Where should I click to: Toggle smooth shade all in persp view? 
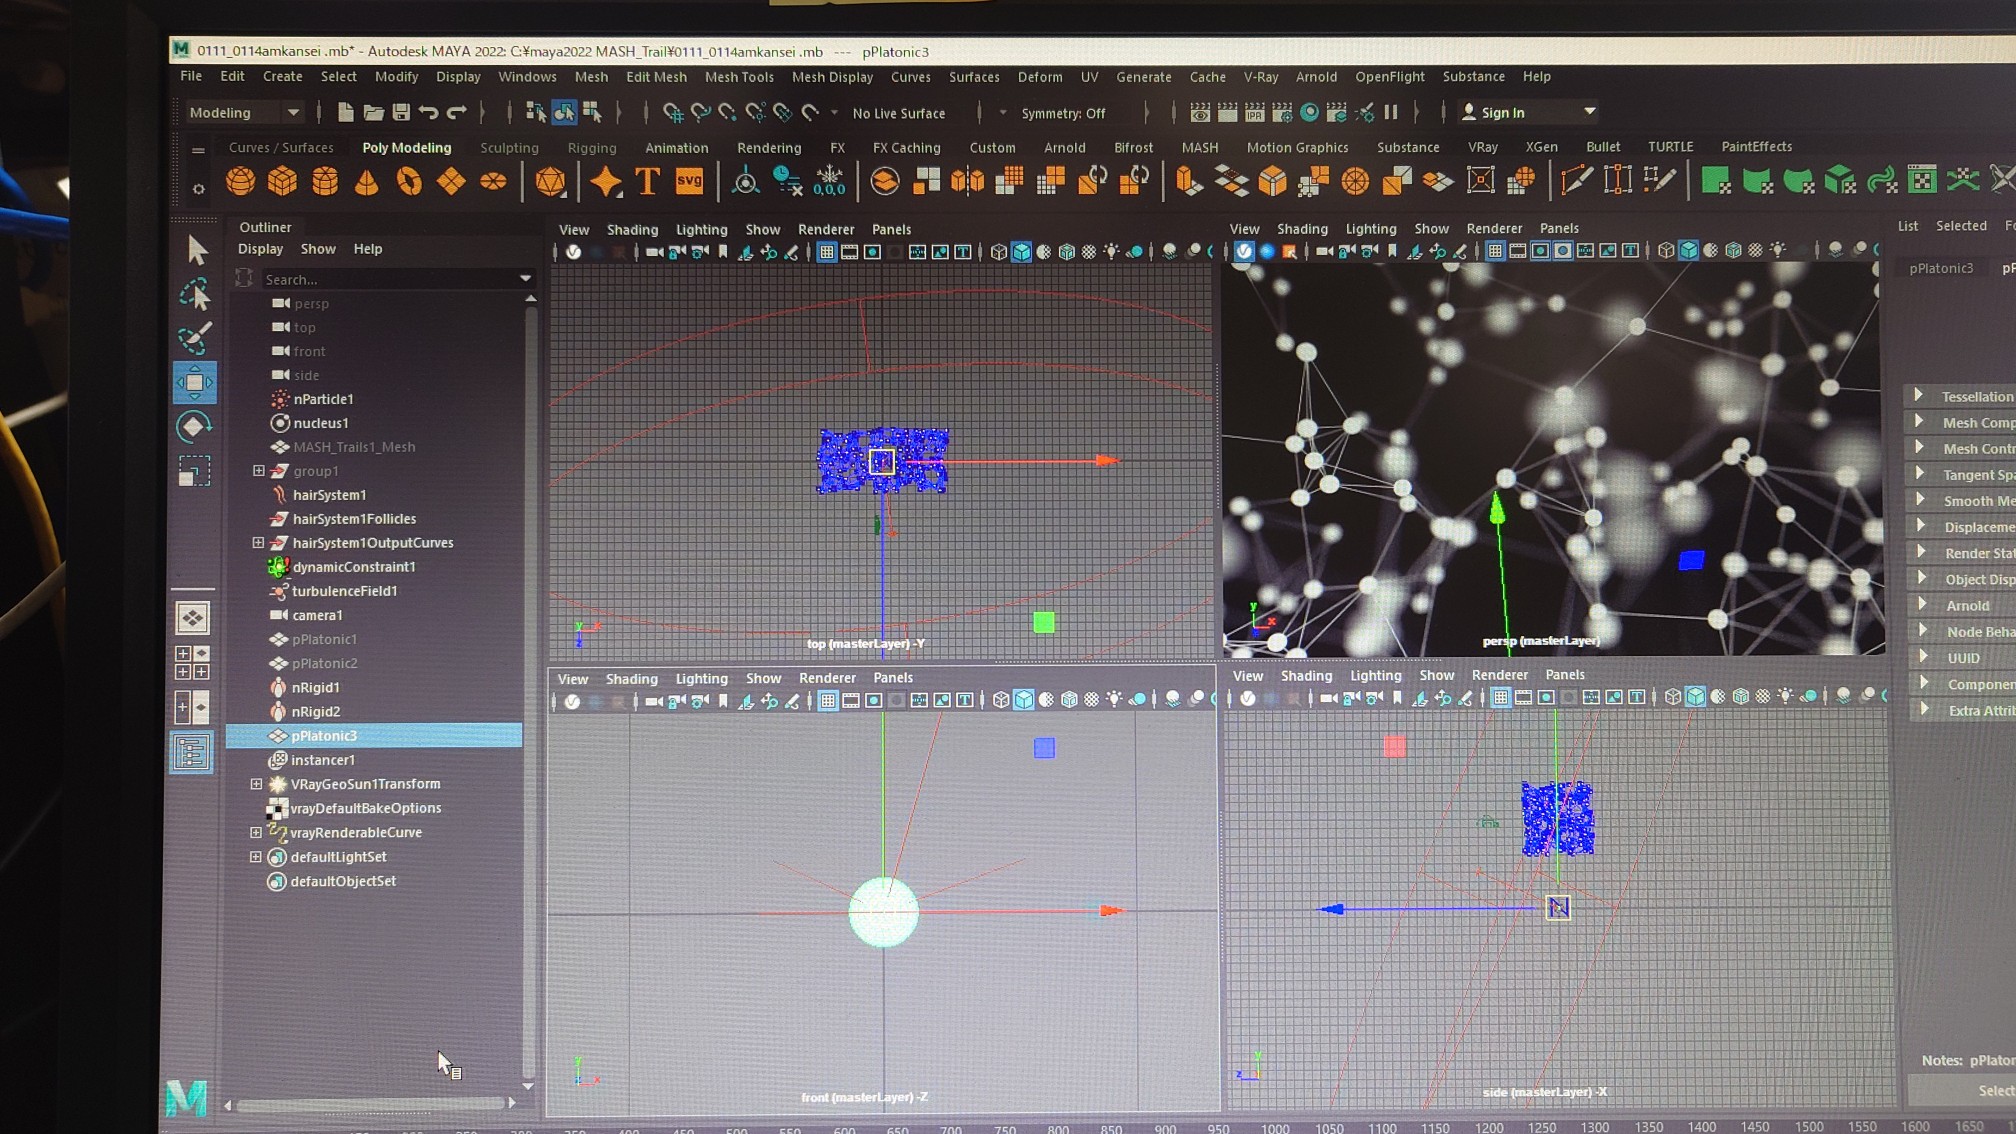point(1689,250)
